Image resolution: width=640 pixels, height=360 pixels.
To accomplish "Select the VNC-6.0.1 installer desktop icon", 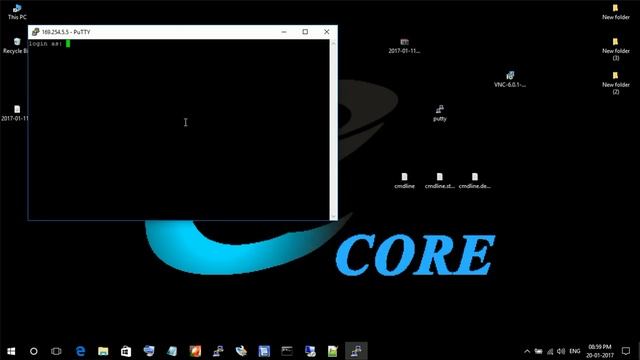I will click(x=510, y=80).
